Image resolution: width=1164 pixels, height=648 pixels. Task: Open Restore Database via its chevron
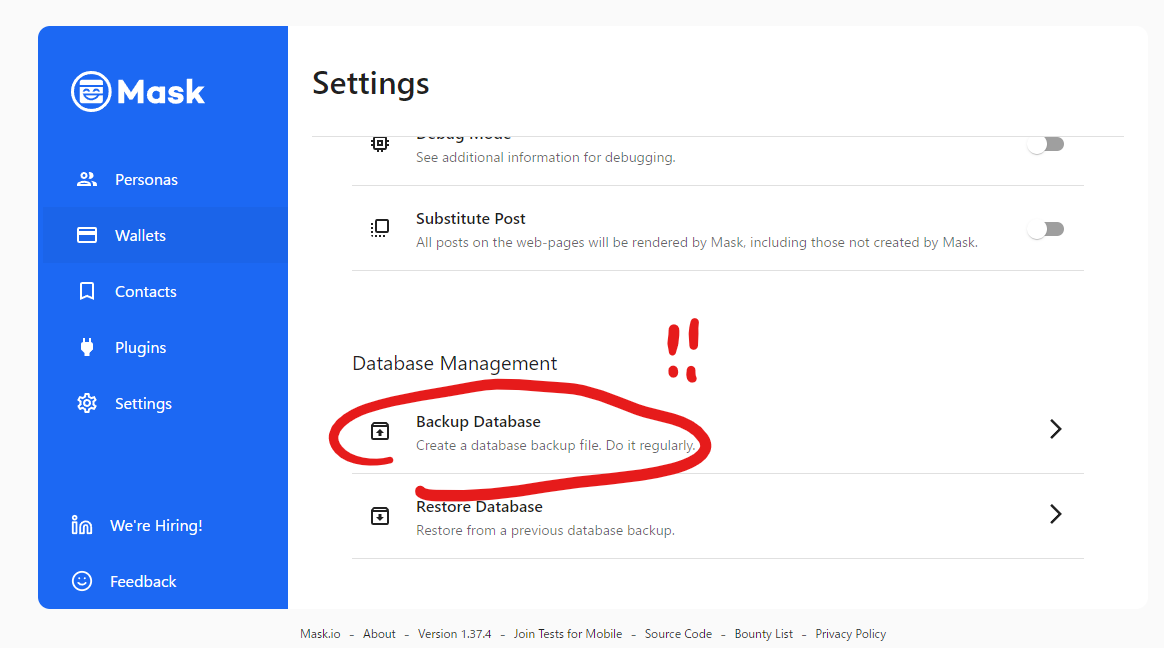click(1056, 514)
